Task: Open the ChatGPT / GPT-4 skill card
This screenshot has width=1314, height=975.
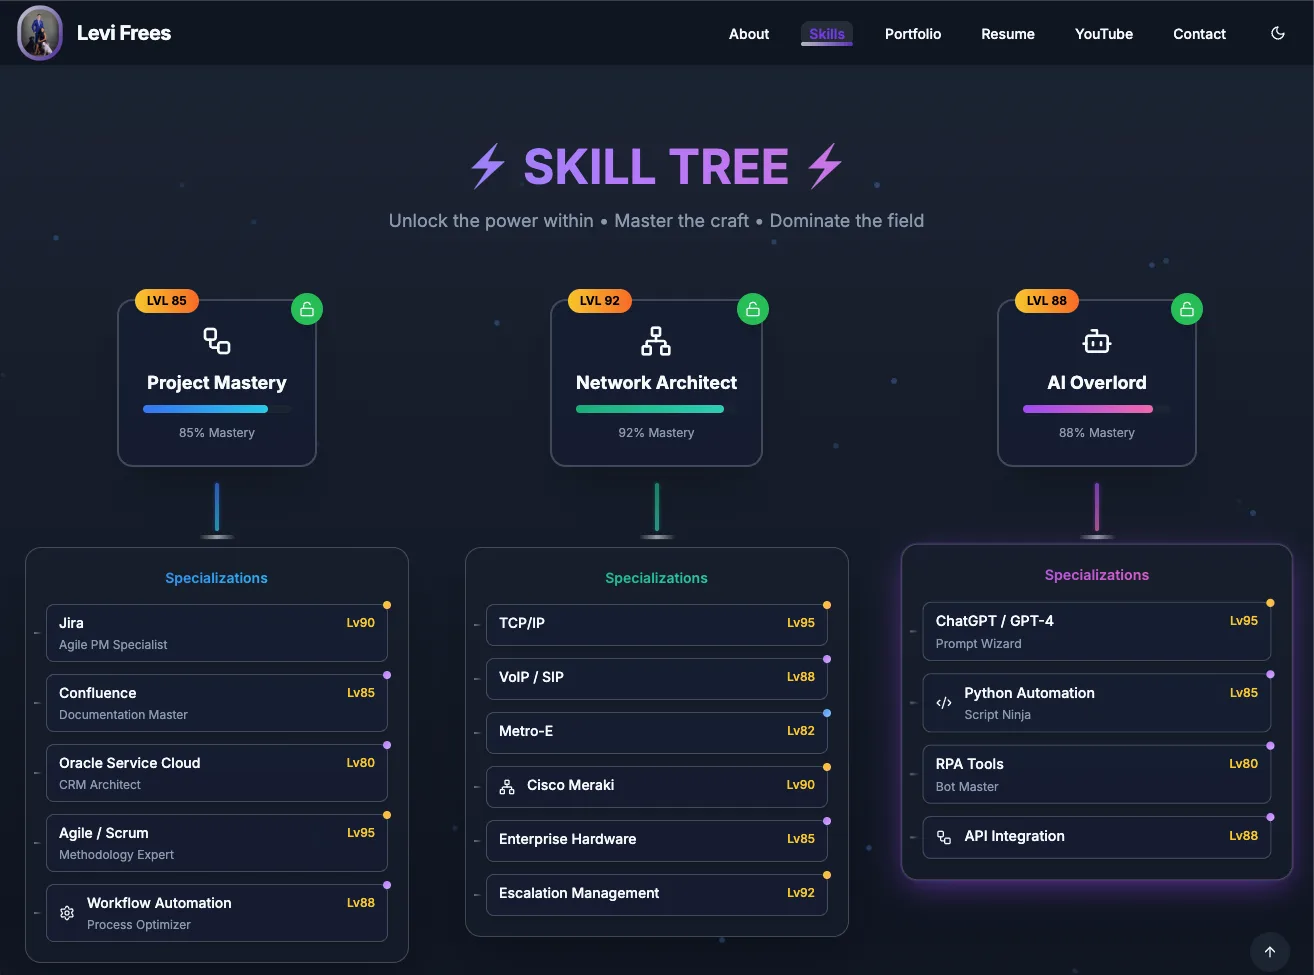Action: pyautogui.click(x=1097, y=631)
